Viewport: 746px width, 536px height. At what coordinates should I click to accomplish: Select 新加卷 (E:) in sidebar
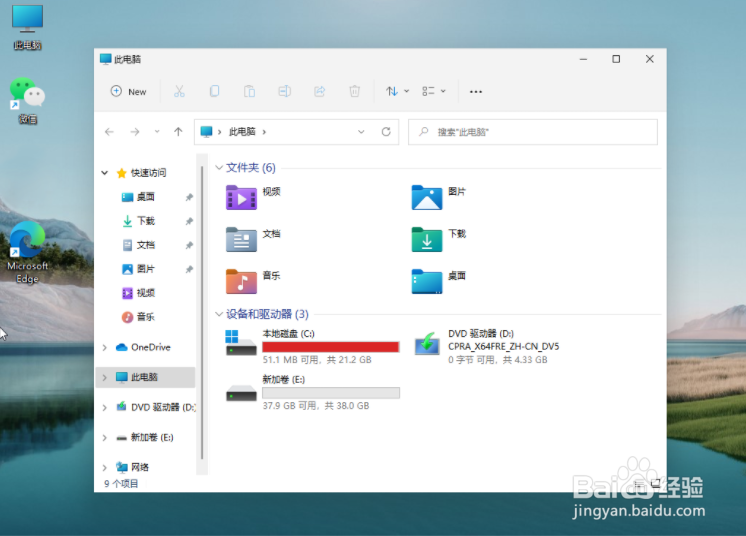145,437
